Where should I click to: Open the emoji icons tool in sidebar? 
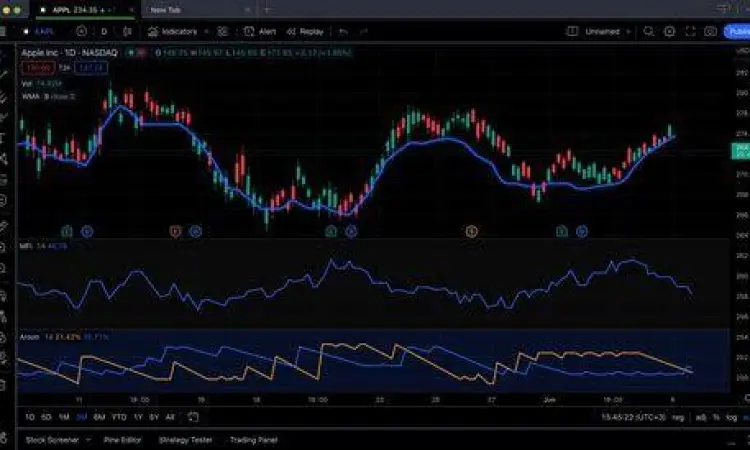[3, 200]
